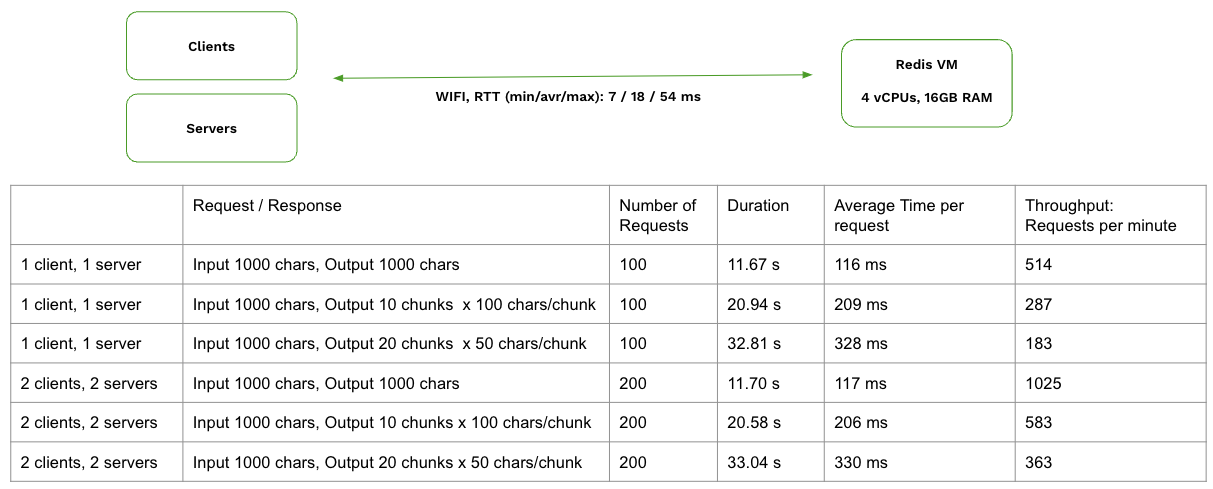The image size is (1213, 489).
Task: Select the throughput value 363 cell
Action: [x=1109, y=462]
